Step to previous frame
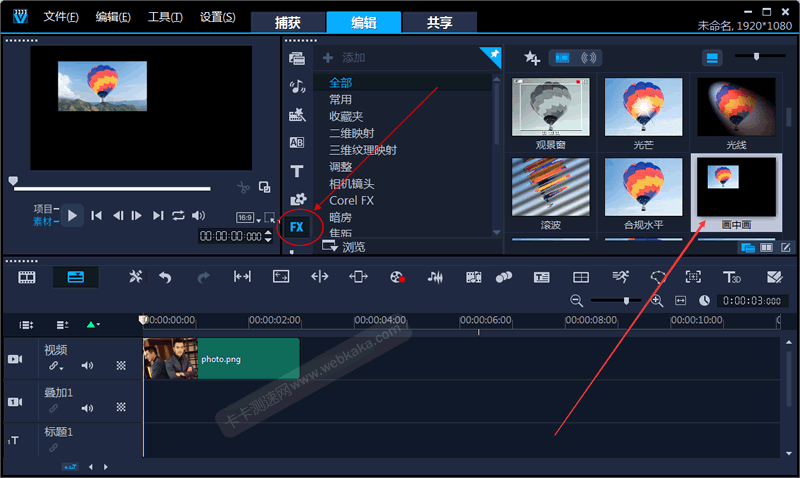 click(x=118, y=216)
